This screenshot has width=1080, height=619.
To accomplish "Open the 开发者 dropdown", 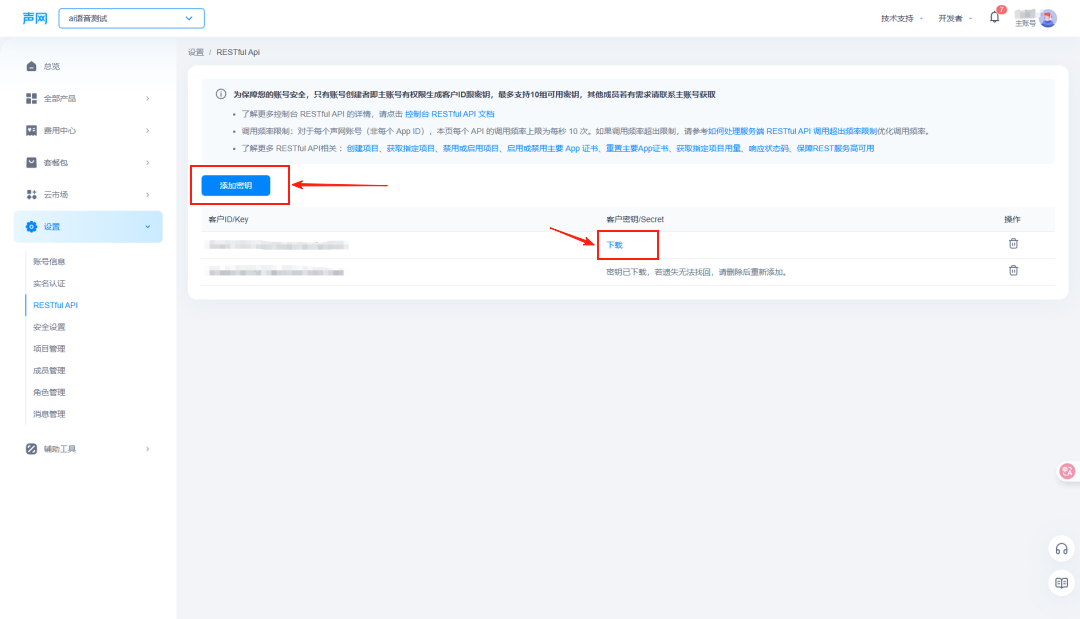I will pos(955,19).
